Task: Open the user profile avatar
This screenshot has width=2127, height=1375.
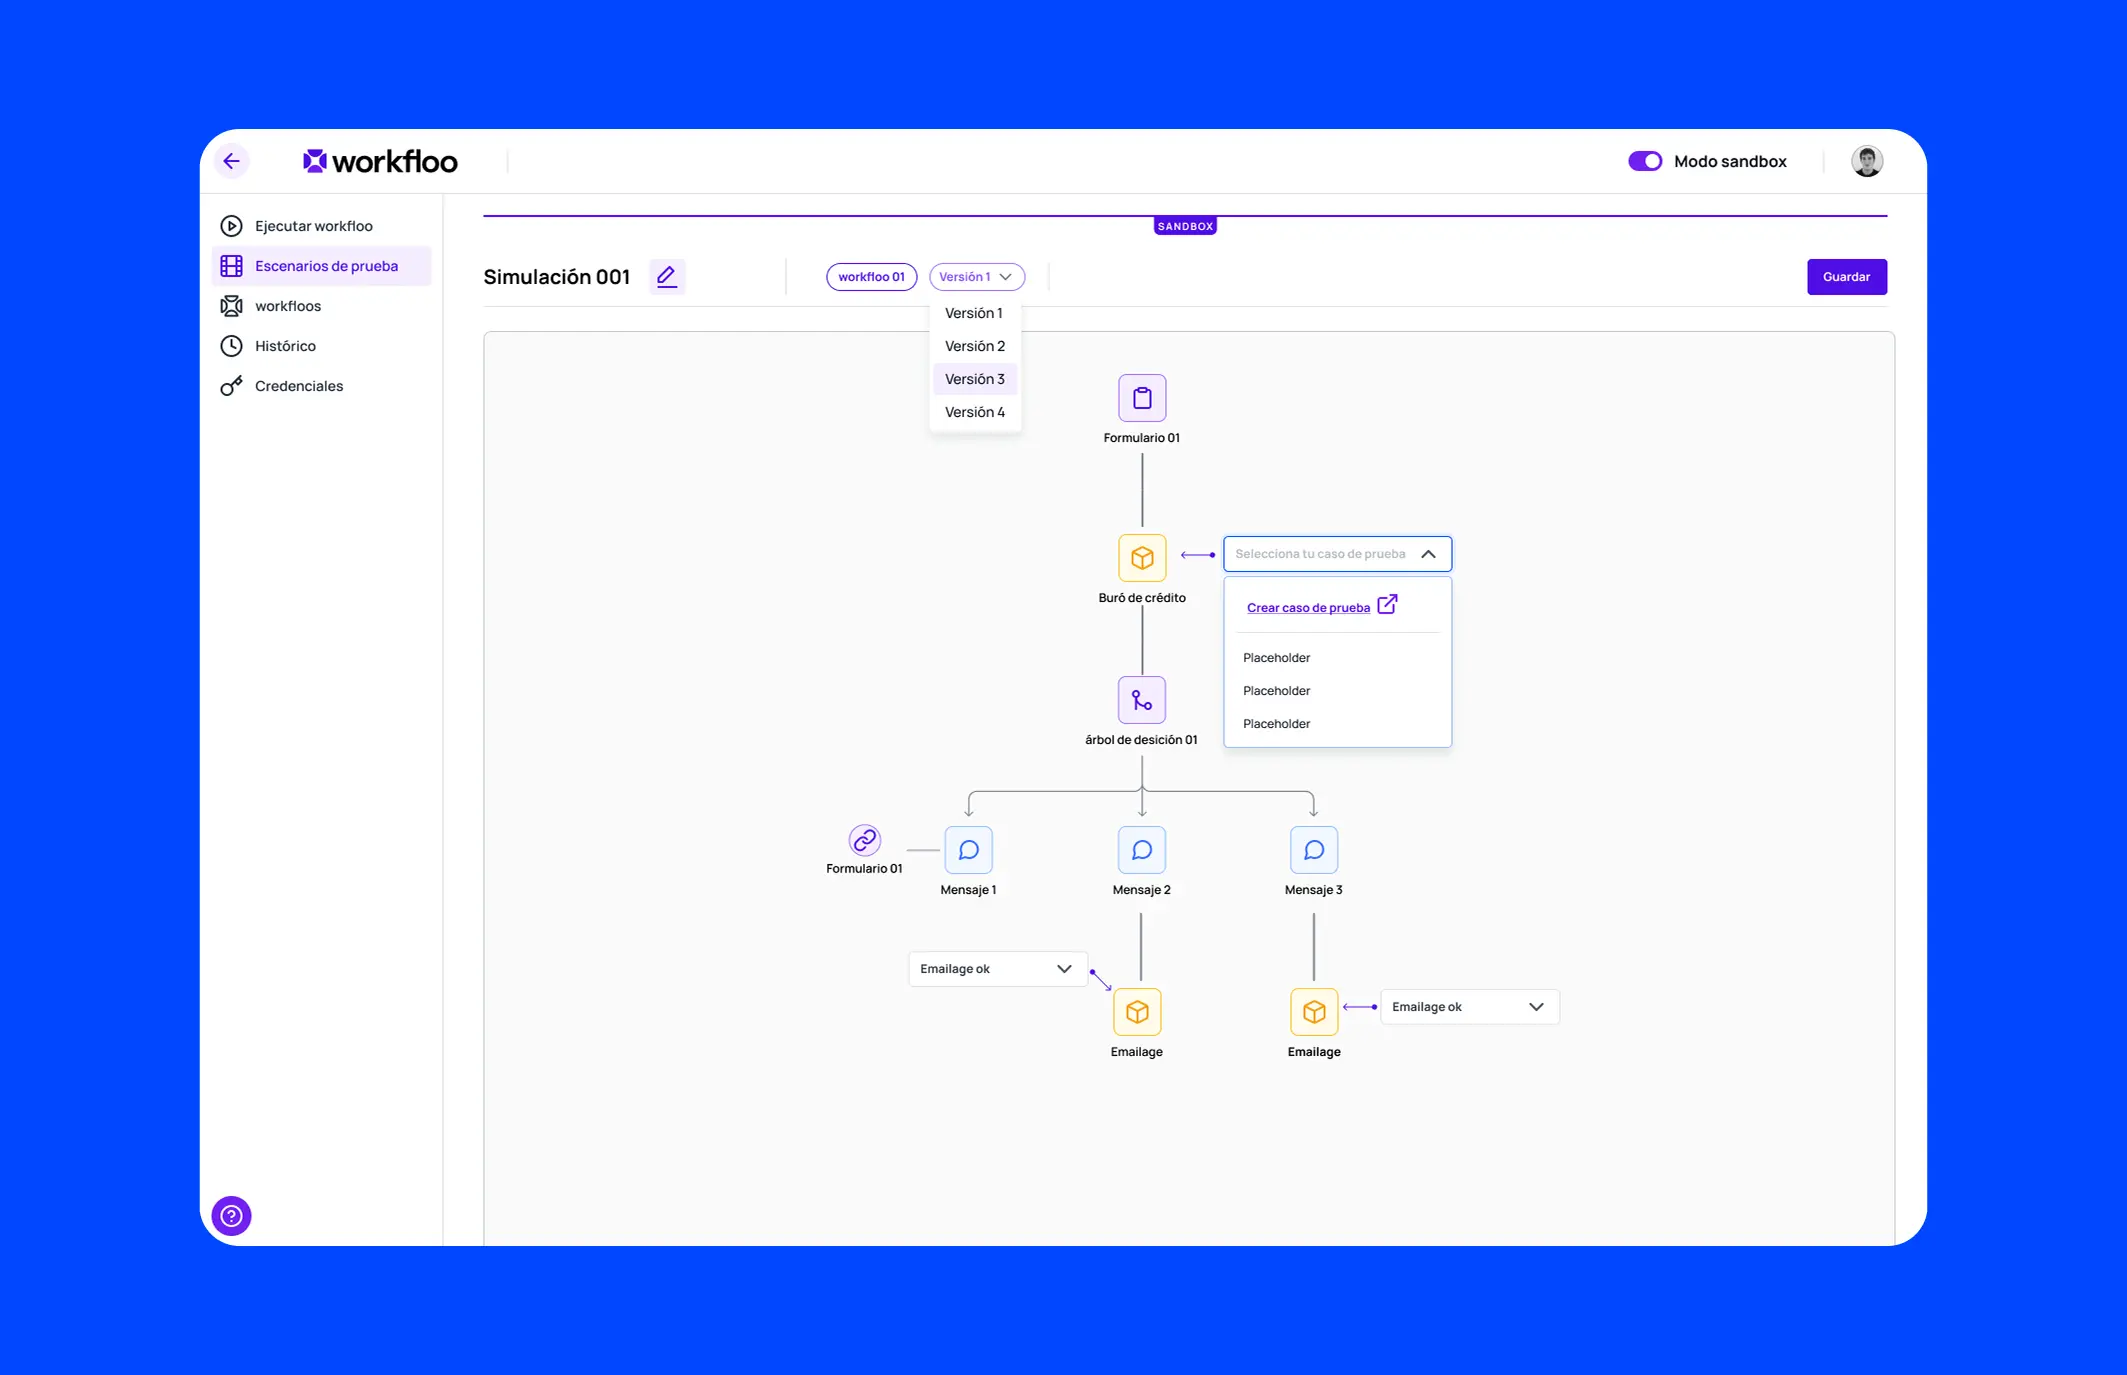Action: click(1866, 161)
